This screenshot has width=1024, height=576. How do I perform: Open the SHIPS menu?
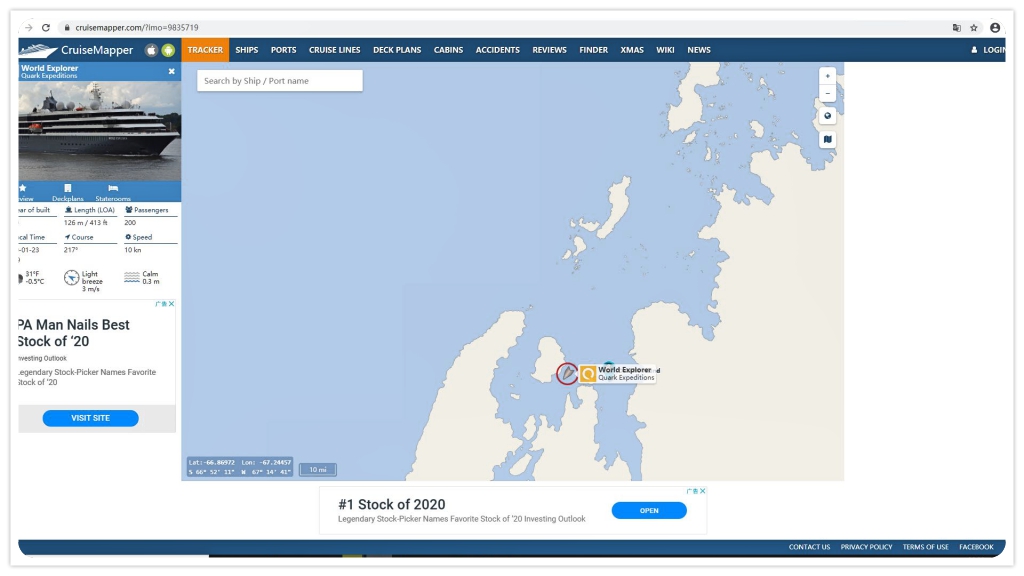[247, 50]
